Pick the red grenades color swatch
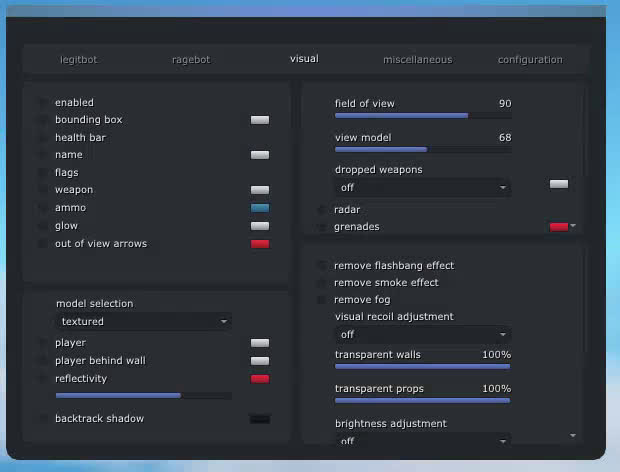Image resolution: width=620 pixels, height=472 pixels. click(558, 227)
